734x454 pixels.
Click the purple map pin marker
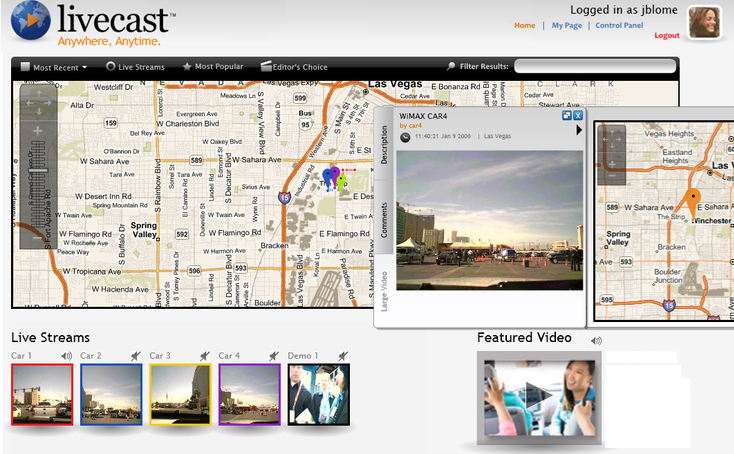(335, 174)
